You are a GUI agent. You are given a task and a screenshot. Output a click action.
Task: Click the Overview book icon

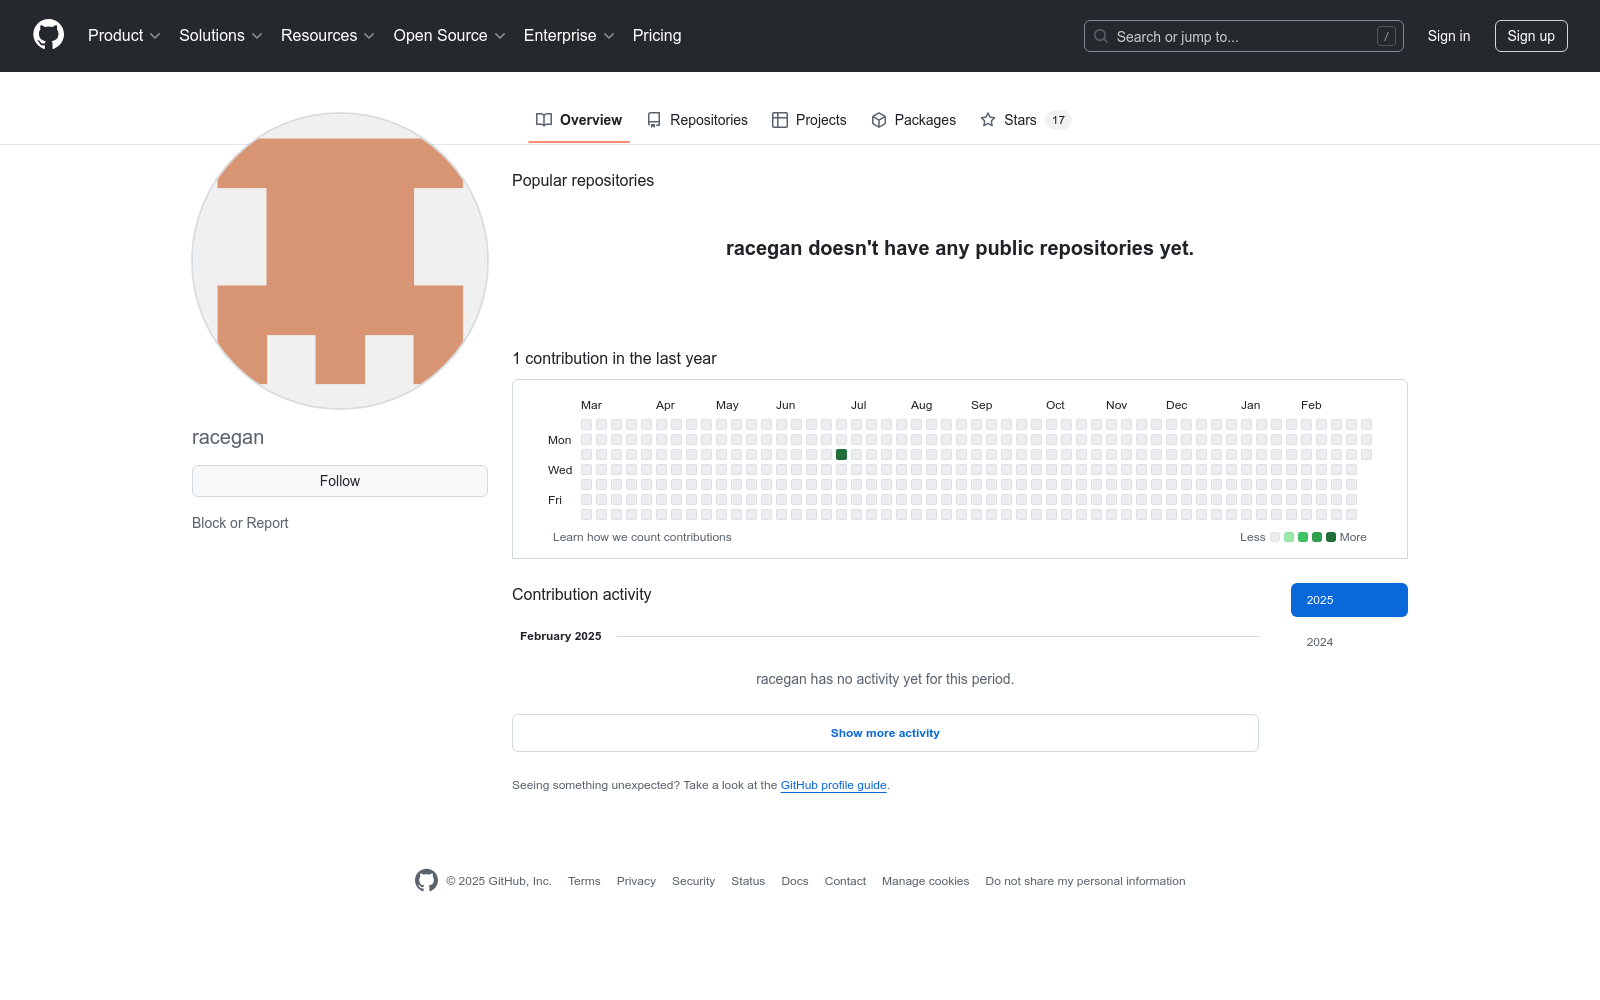(544, 120)
